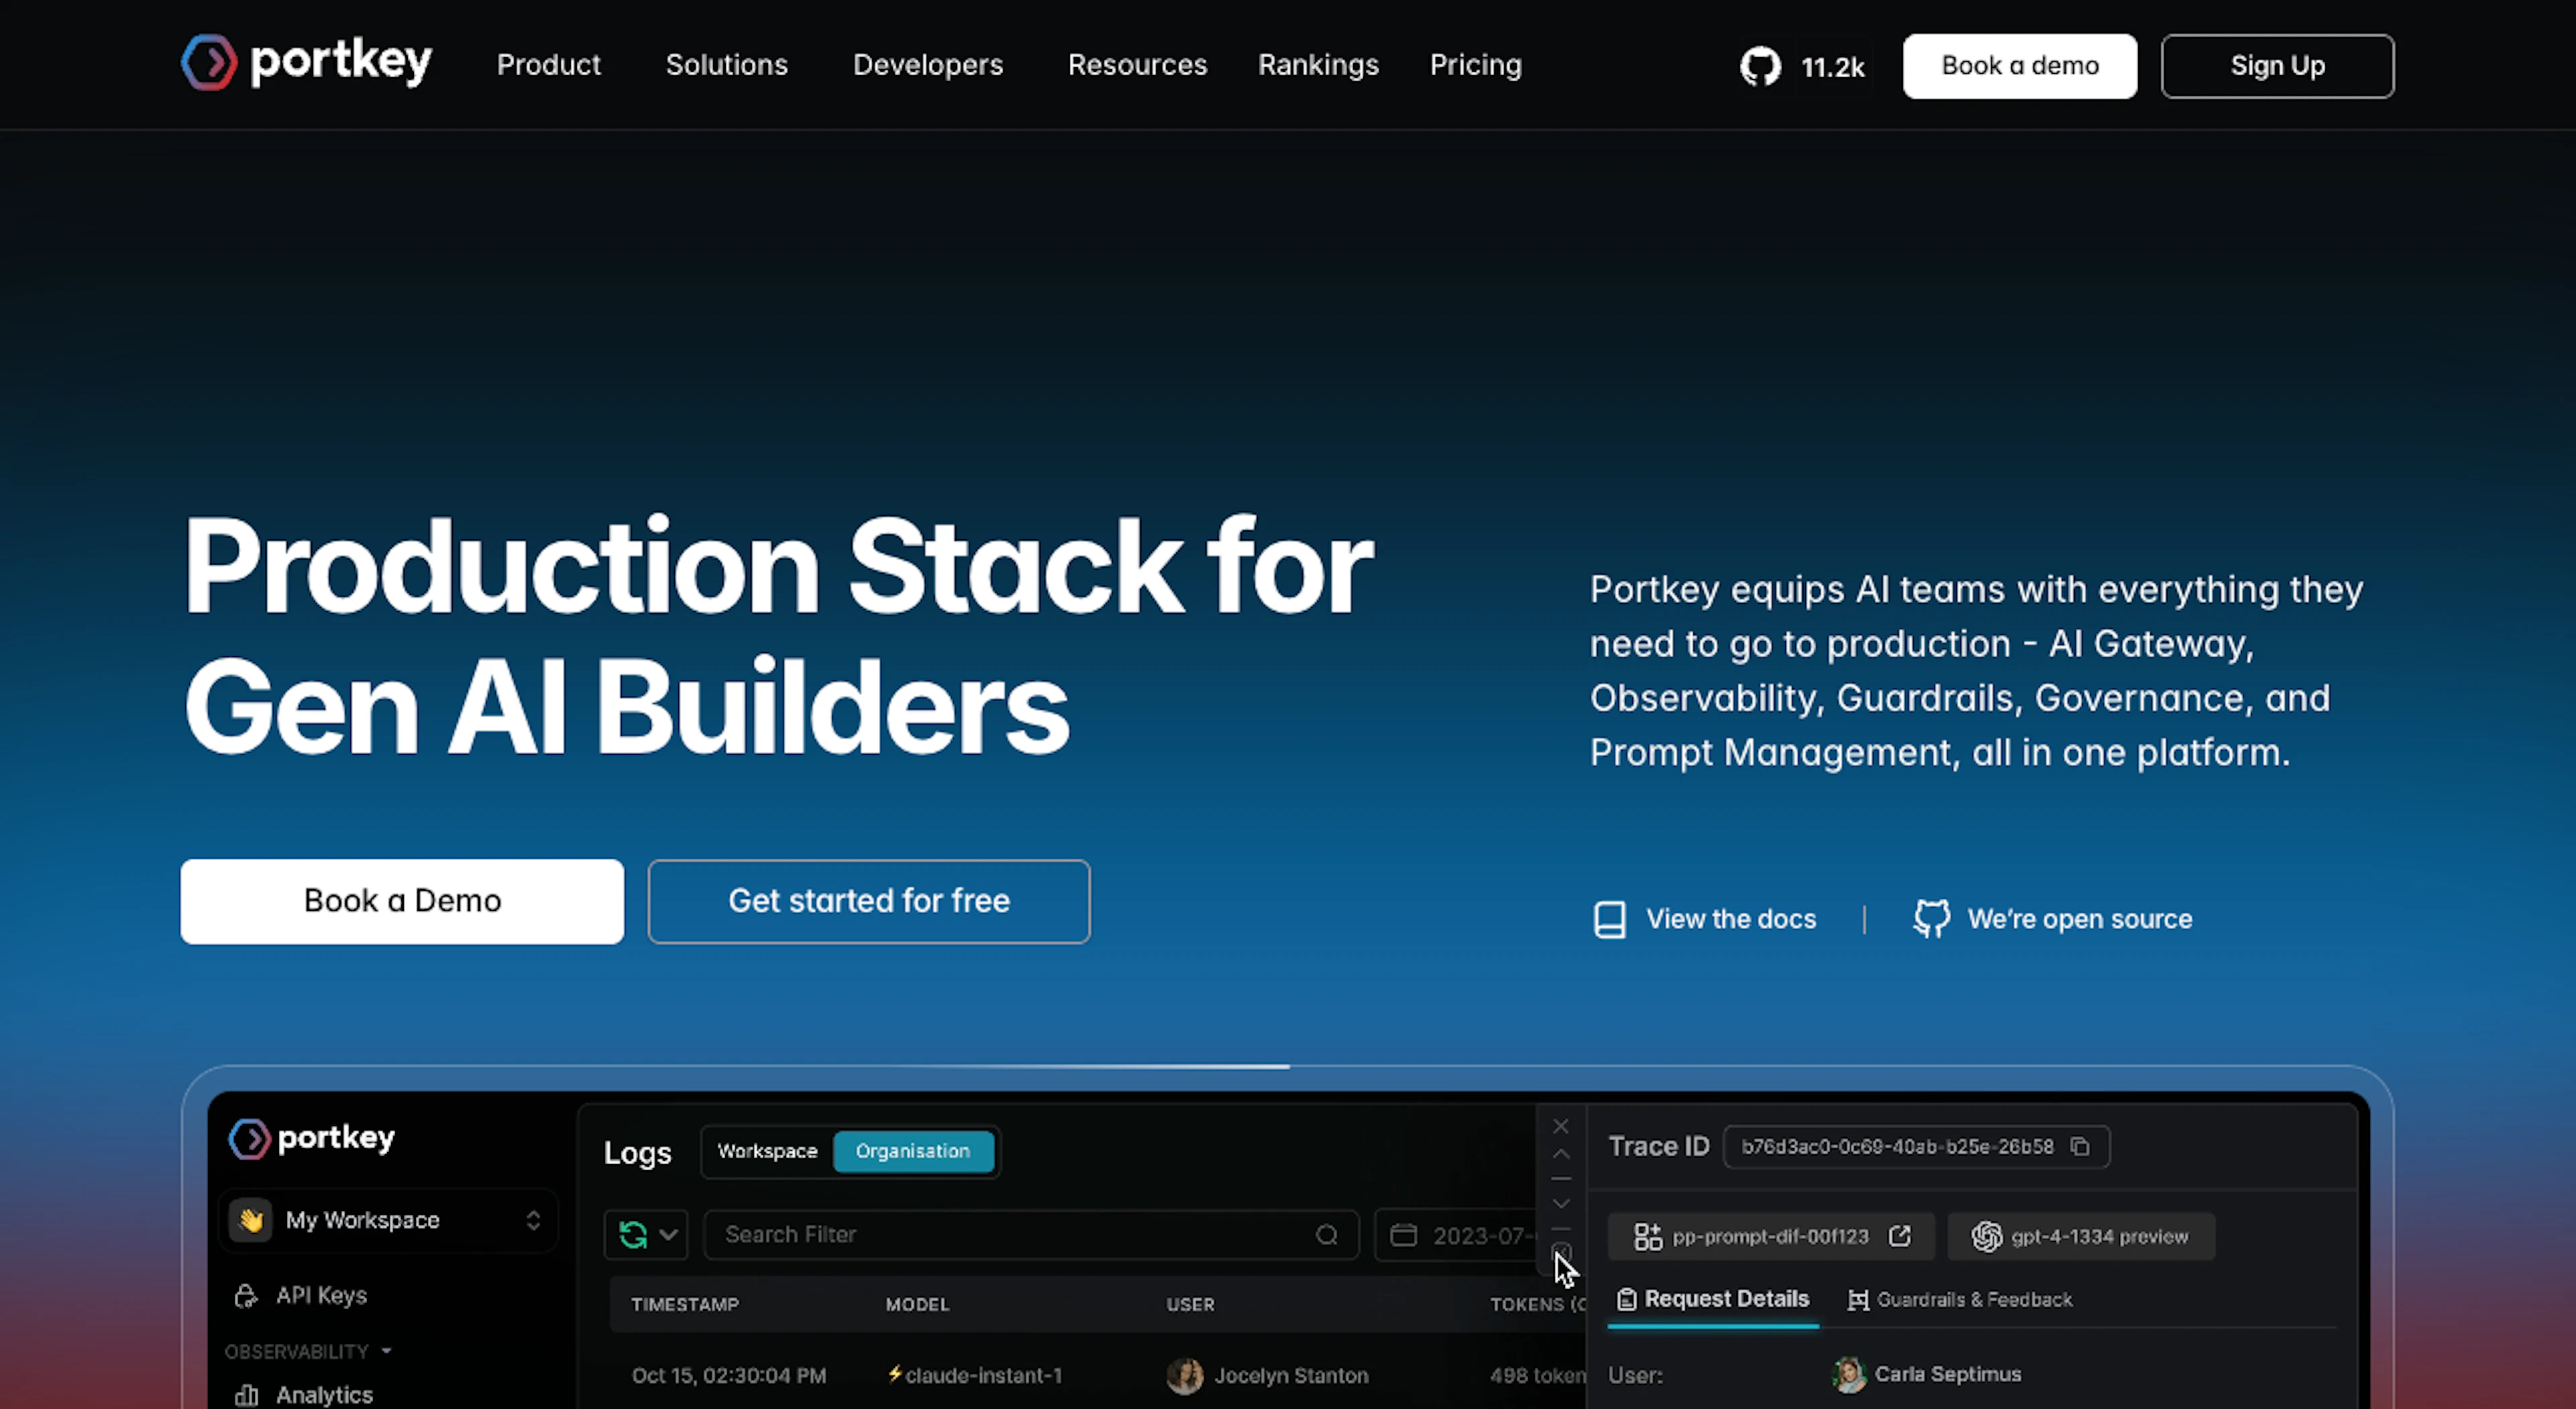Click the green refresh icon in Logs
2576x1409 pixels.
pyautogui.click(x=633, y=1235)
